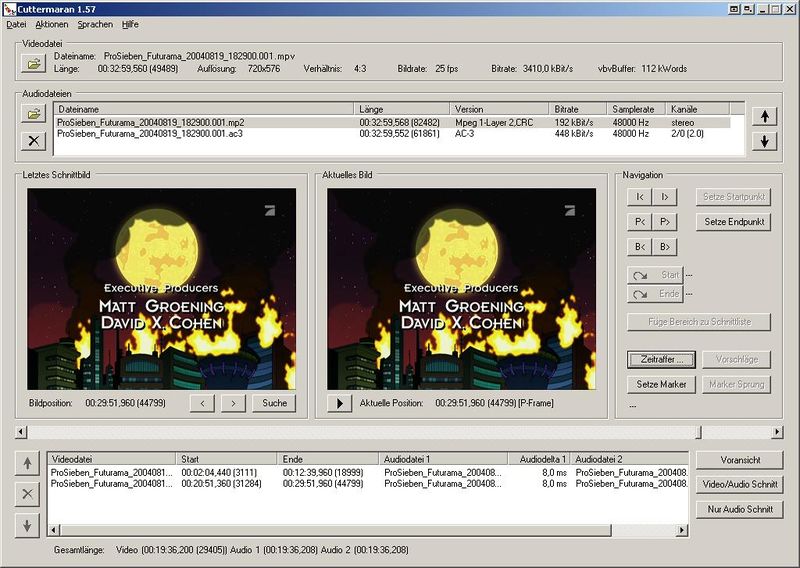Click the Setze Endpunkt button
This screenshot has width=800, height=568.
[x=734, y=222]
